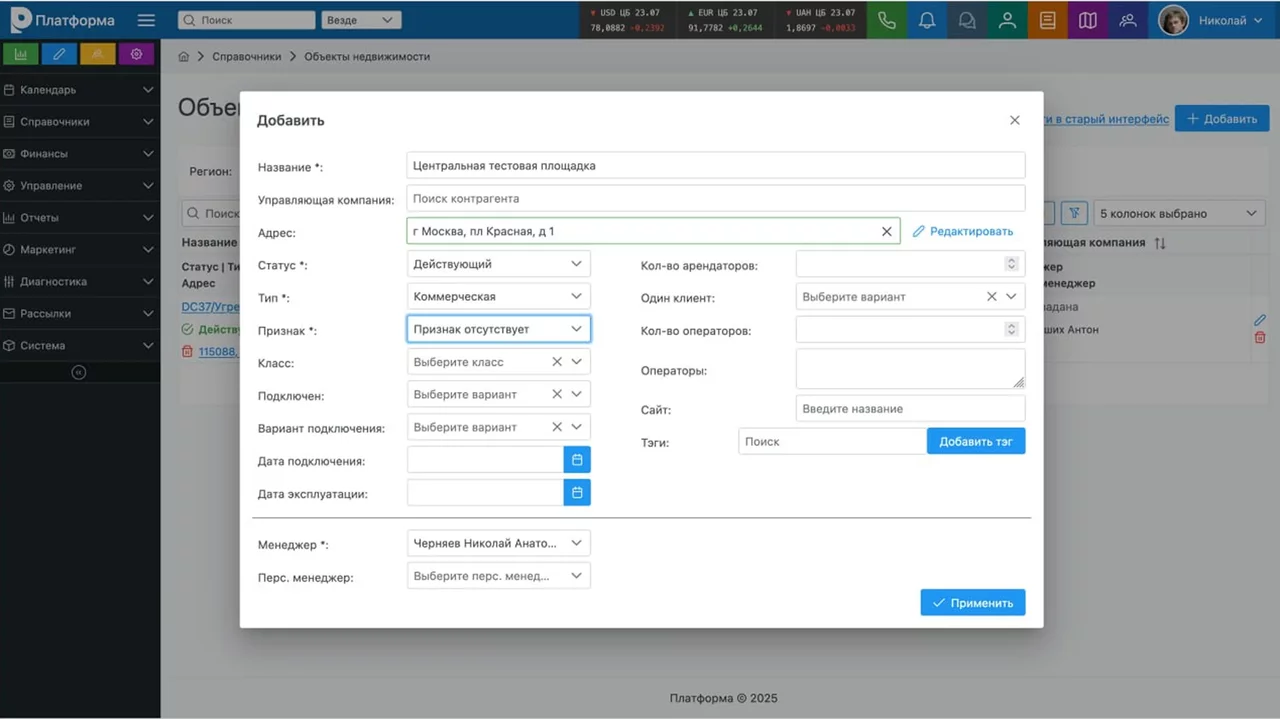Open the Менеджер dropdown
Image resolution: width=1280 pixels, height=719 pixels.
pyautogui.click(x=498, y=543)
